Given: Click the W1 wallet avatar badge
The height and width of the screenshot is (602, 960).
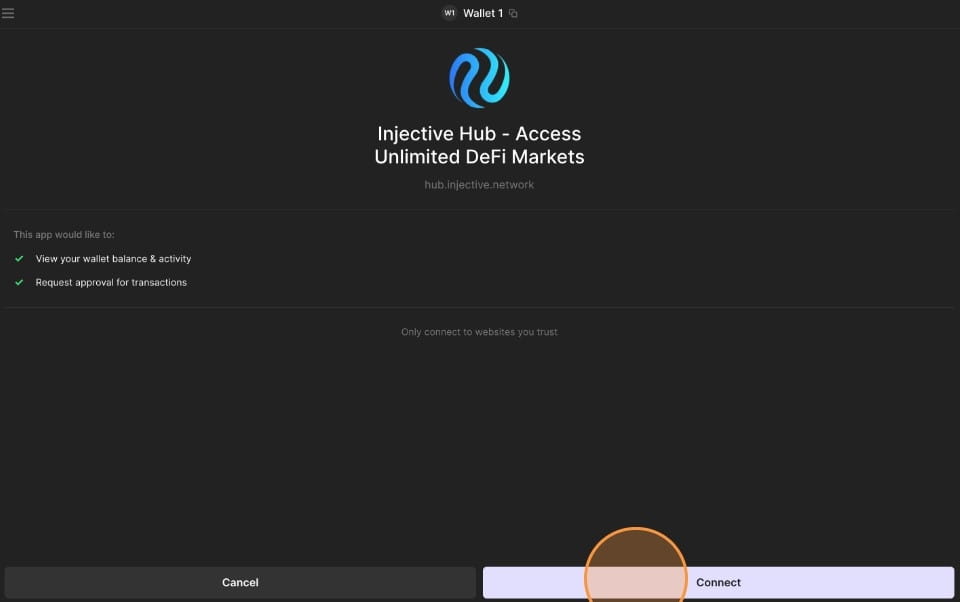Looking at the screenshot, I should pos(449,13).
